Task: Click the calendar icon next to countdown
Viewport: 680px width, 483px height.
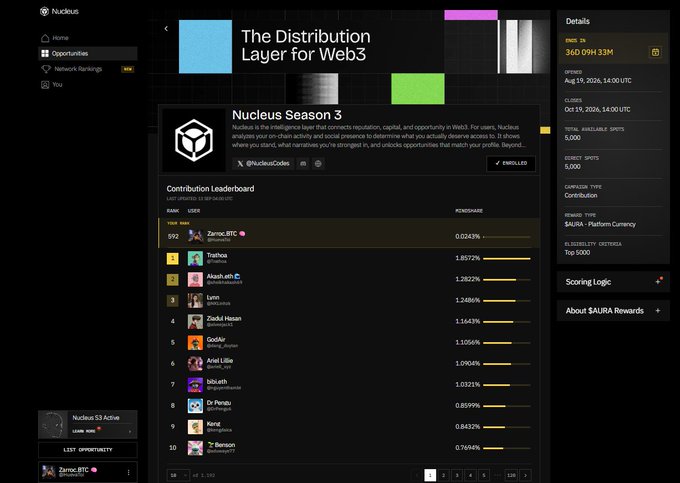Action: 655,52
